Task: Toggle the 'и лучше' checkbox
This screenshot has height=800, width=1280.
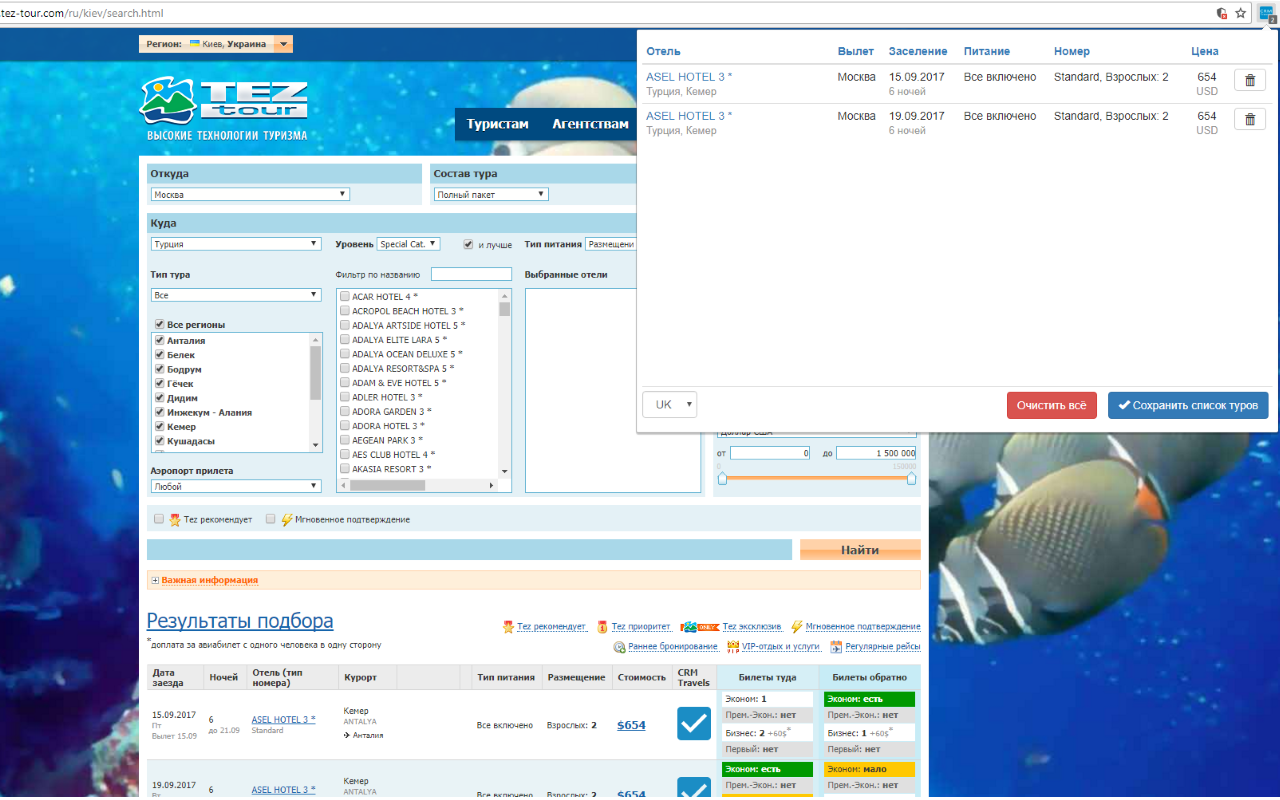Action: (468, 244)
